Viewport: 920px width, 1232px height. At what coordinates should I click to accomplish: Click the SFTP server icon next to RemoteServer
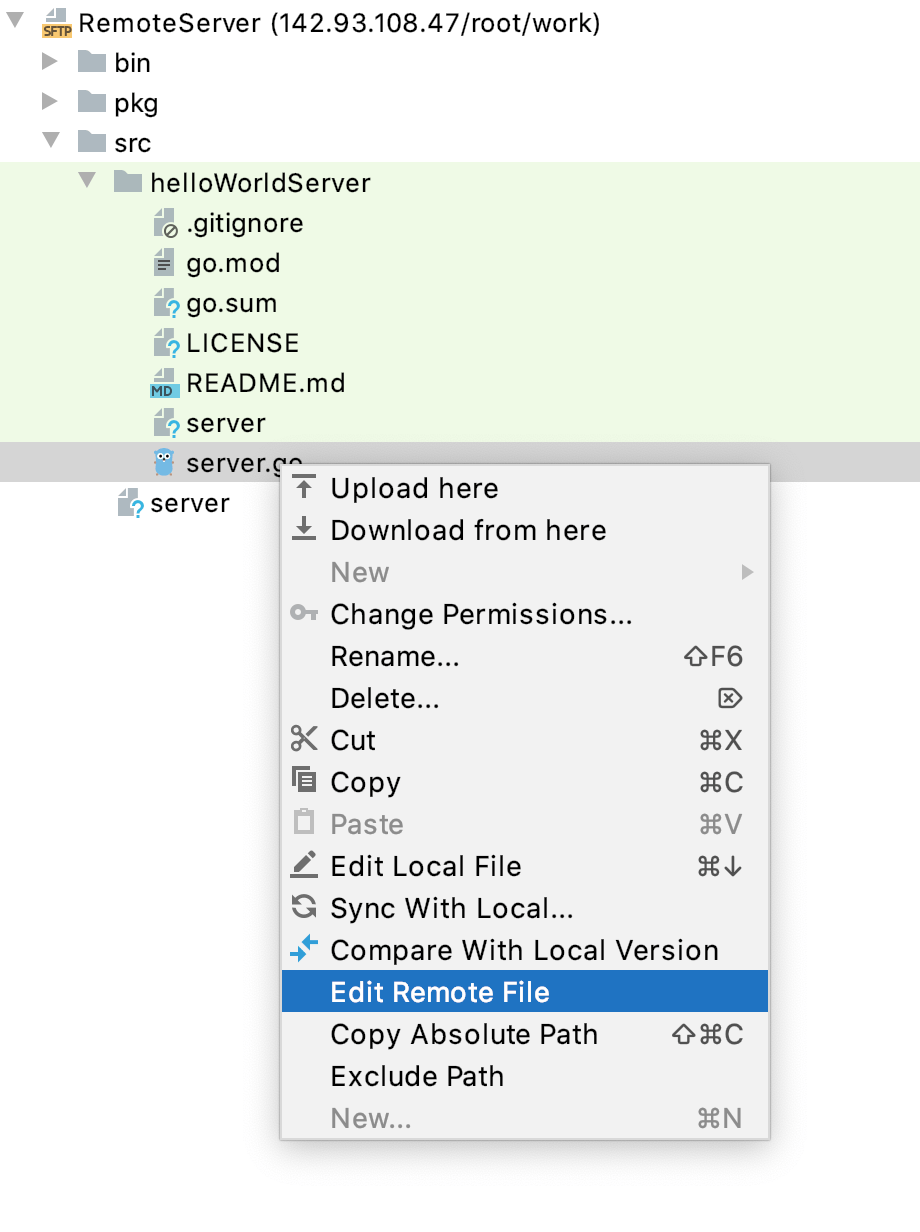click(55, 22)
